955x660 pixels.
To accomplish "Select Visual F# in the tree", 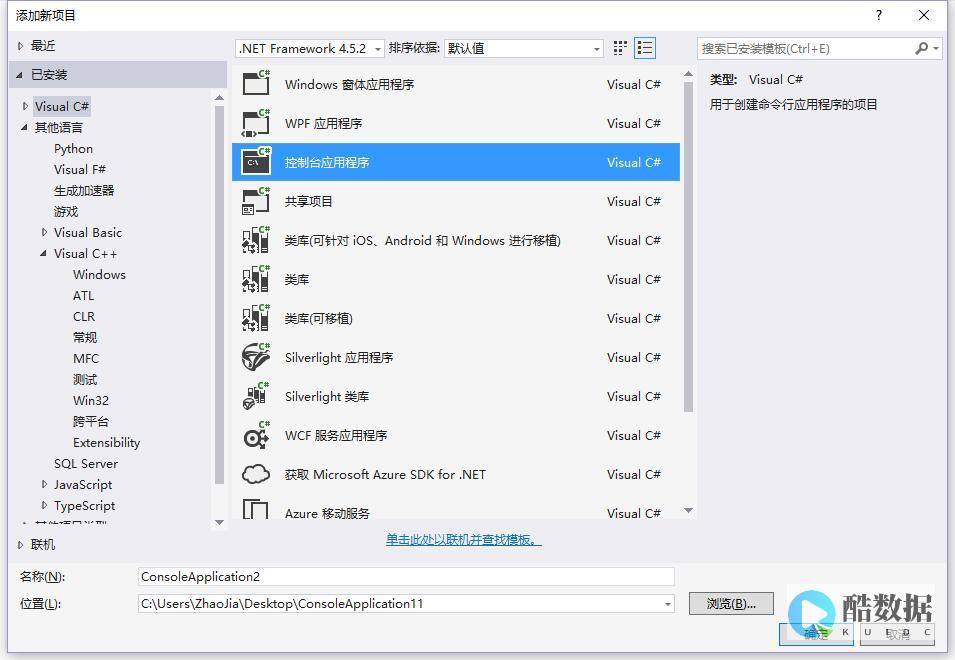I will point(80,169).
